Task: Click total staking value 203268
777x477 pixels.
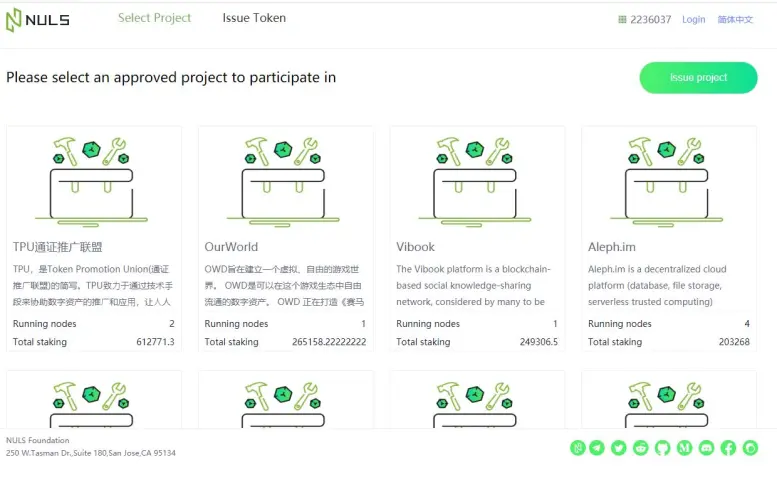Action: click(734, 342)
